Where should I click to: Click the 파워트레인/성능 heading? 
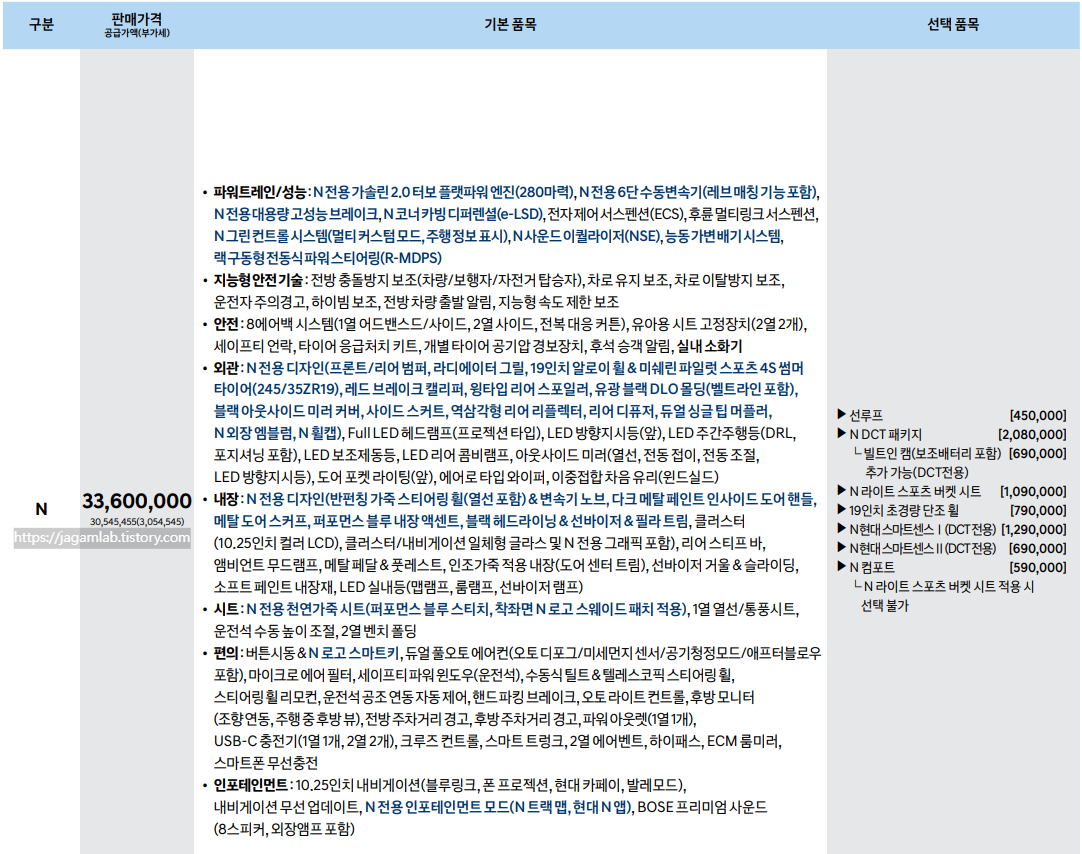259,192
